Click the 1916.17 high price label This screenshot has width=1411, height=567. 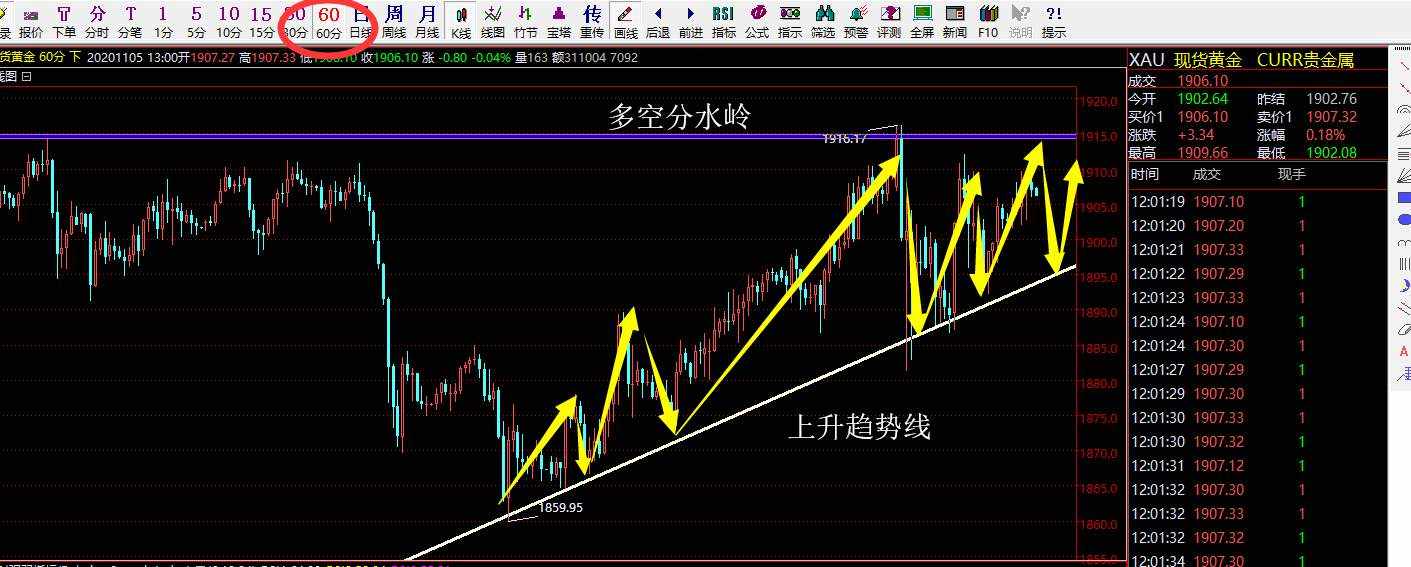[845, 138]
